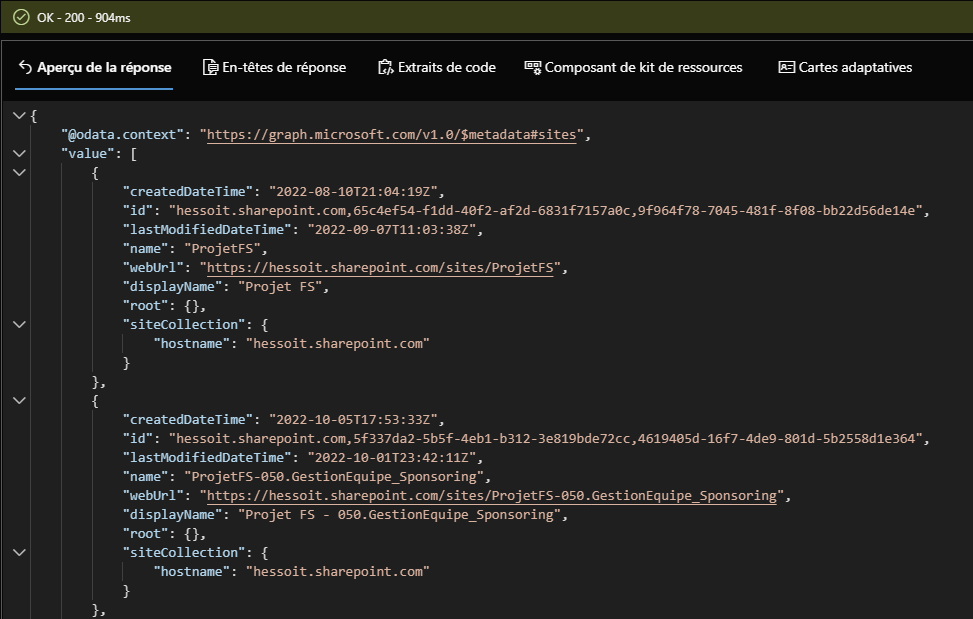Collapse the "value" array chevron
The width and height of the screenshot is (973, 619).
pos(19,153)
